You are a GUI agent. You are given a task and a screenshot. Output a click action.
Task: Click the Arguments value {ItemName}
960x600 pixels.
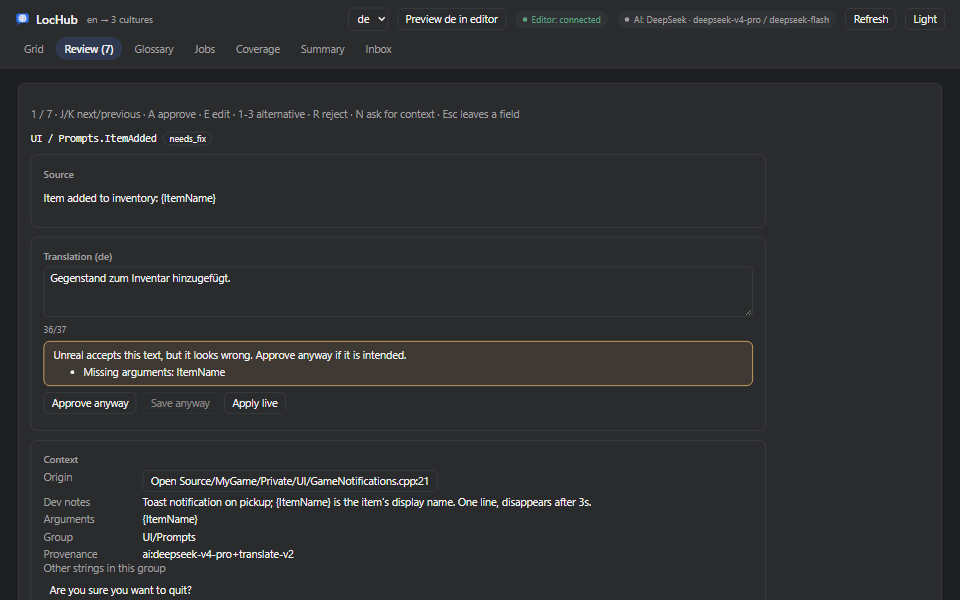point(170,519)
